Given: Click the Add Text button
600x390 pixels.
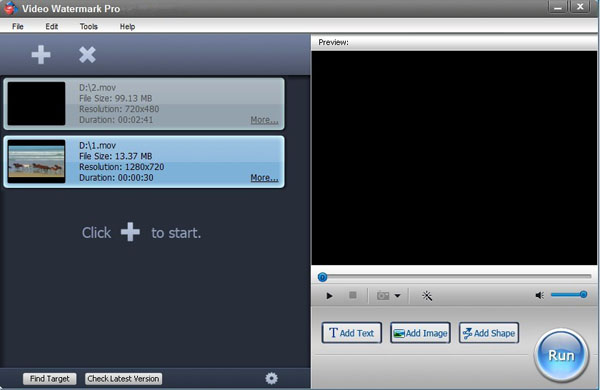Looking at the screenshot, I should click(352, 333).
